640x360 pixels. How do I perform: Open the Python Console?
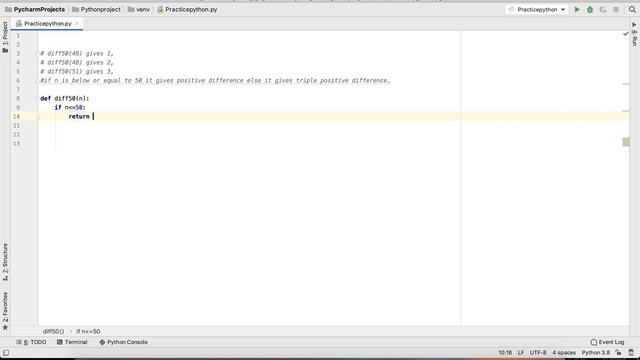[123, 342]
